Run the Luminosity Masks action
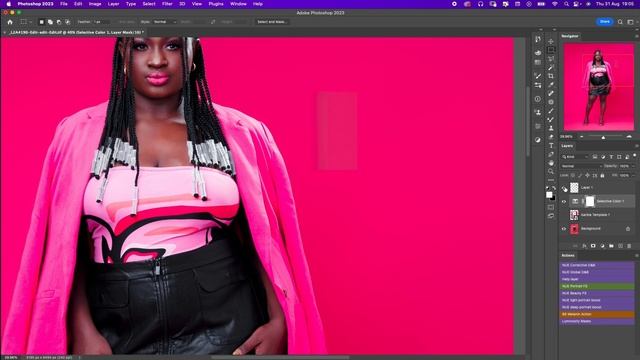 pyautogui.click(x=597, y=322)
